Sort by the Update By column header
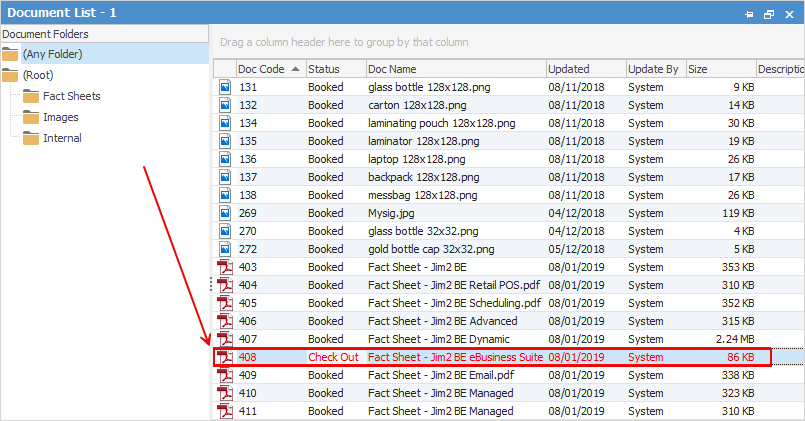 coord(656,69)
